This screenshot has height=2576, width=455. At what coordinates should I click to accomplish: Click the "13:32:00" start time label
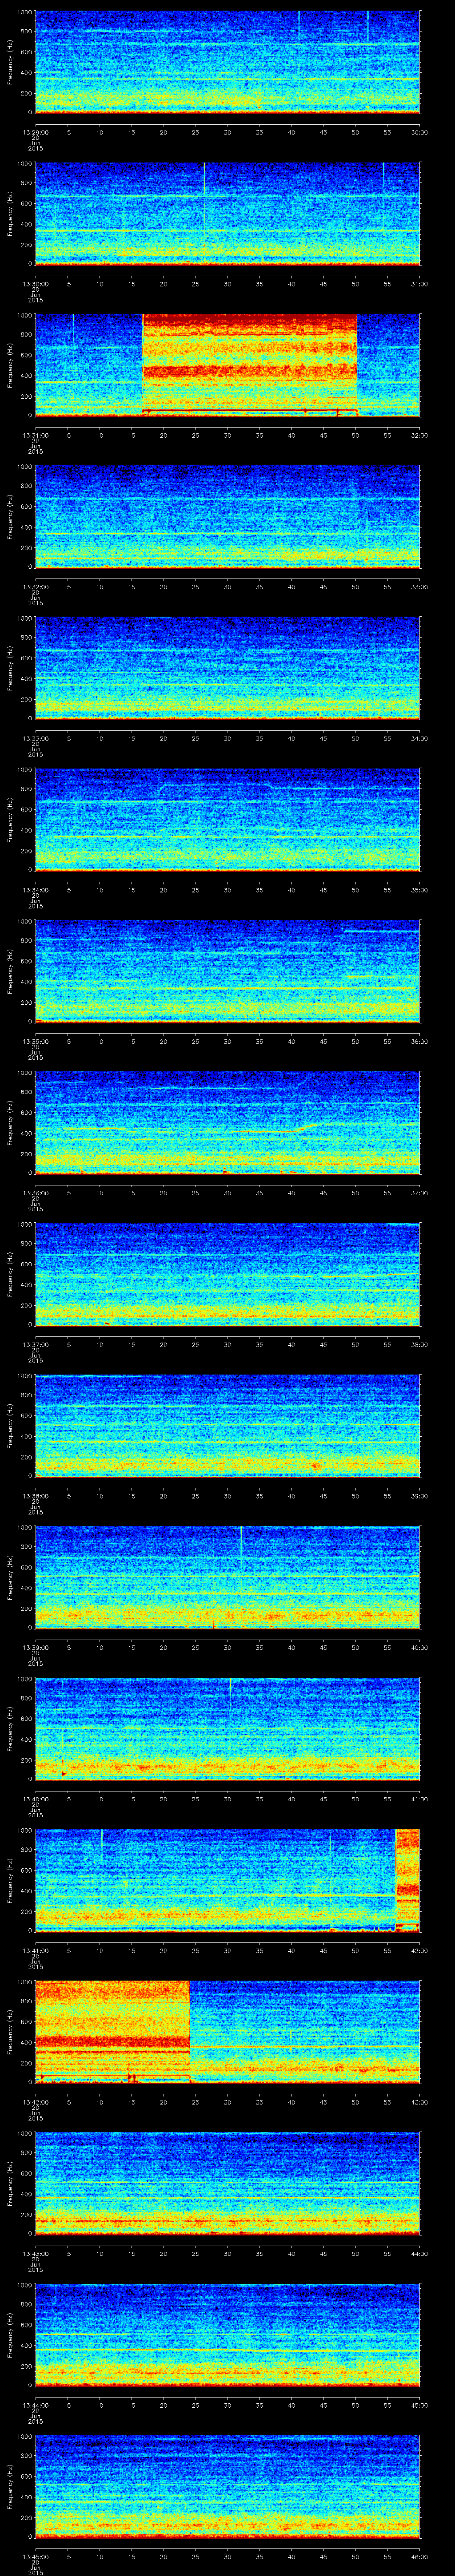click(x=35, y=587)
